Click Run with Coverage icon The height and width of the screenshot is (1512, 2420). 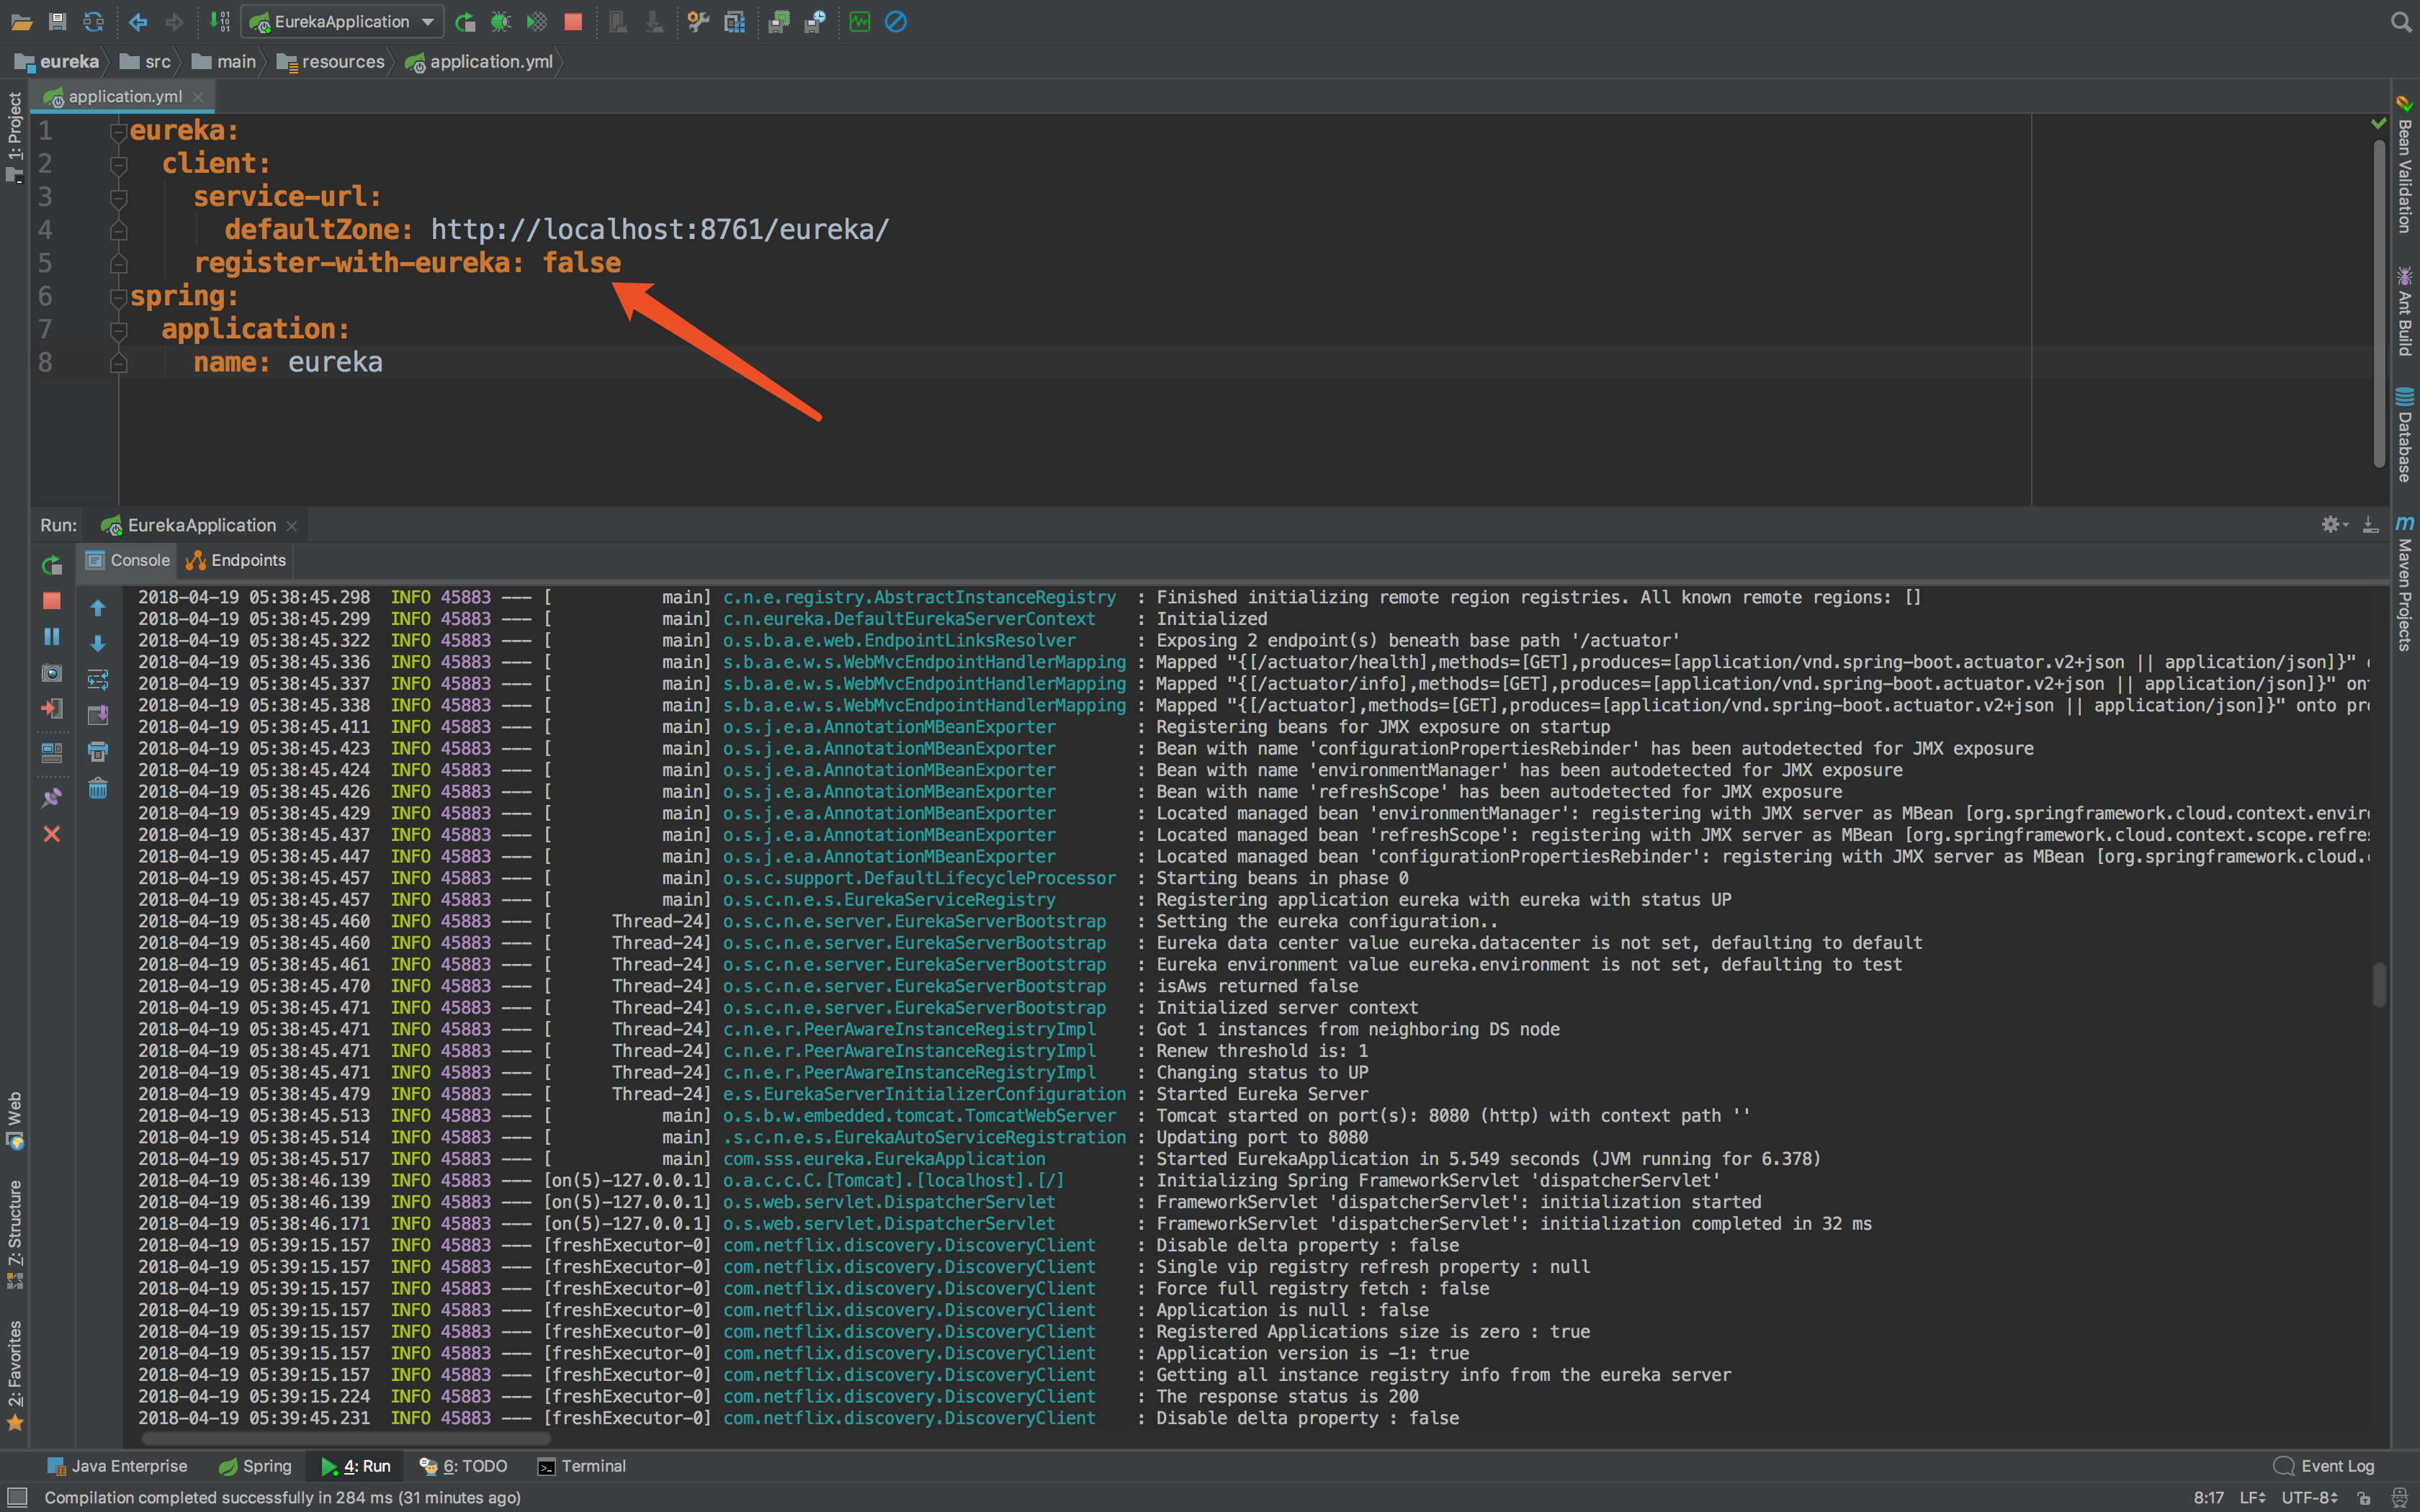[x=537, y=21]
